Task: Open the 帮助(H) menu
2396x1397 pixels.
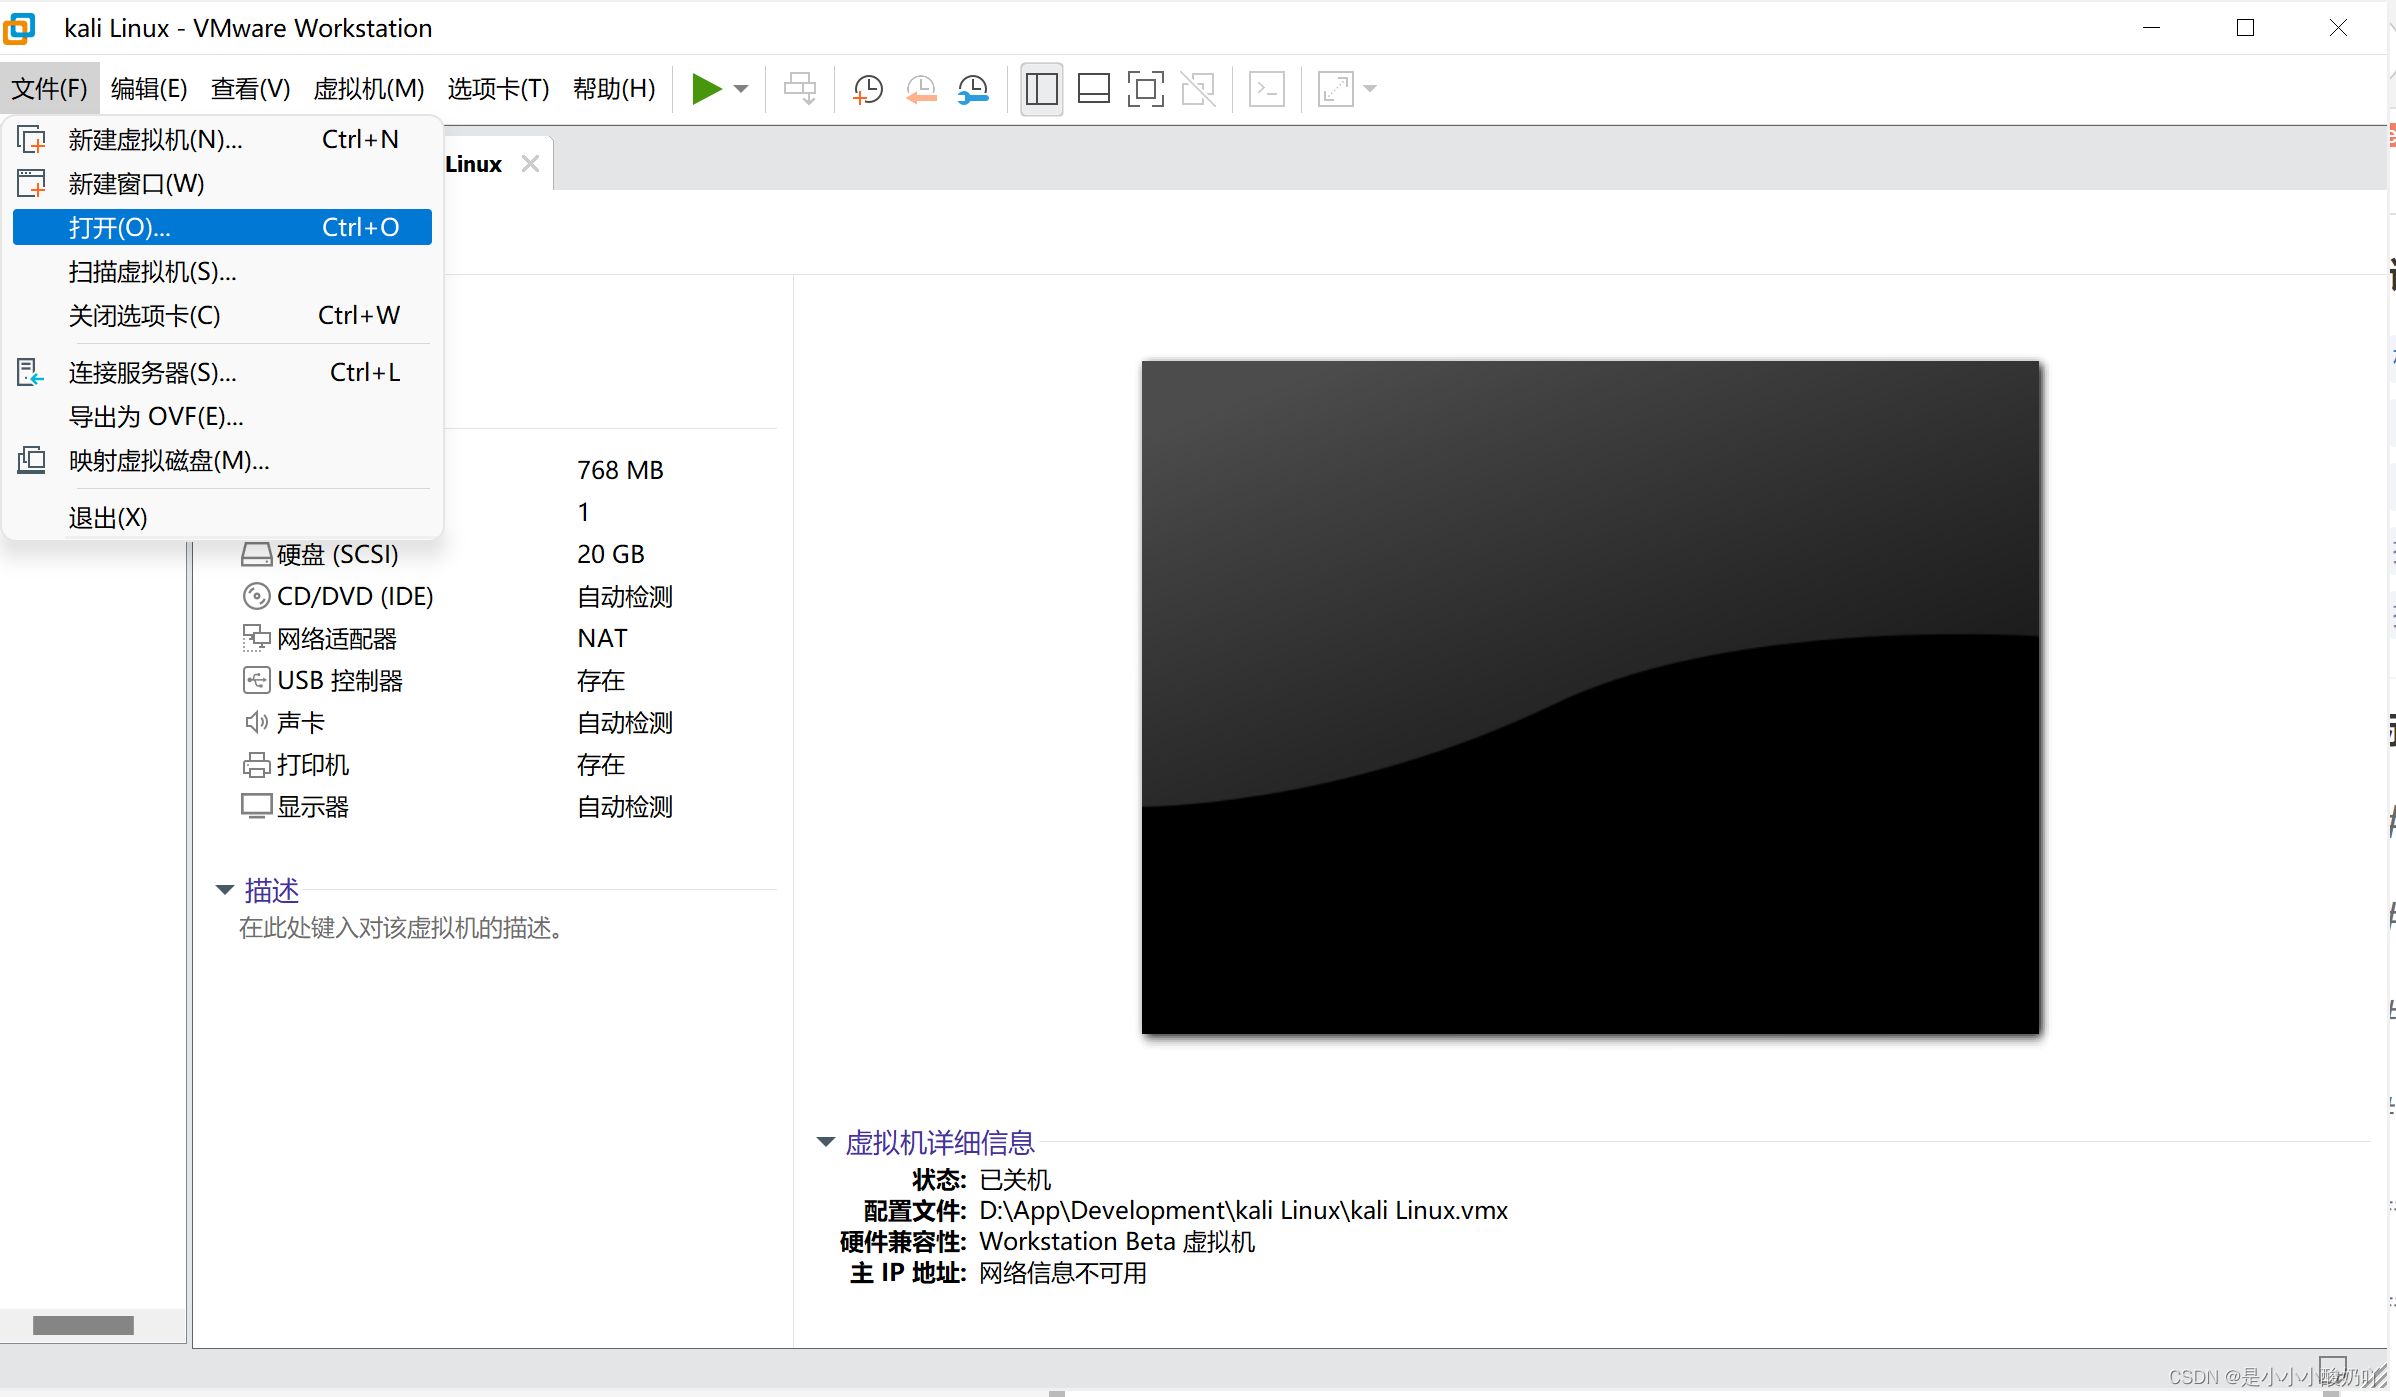Action: click(614, 89)
